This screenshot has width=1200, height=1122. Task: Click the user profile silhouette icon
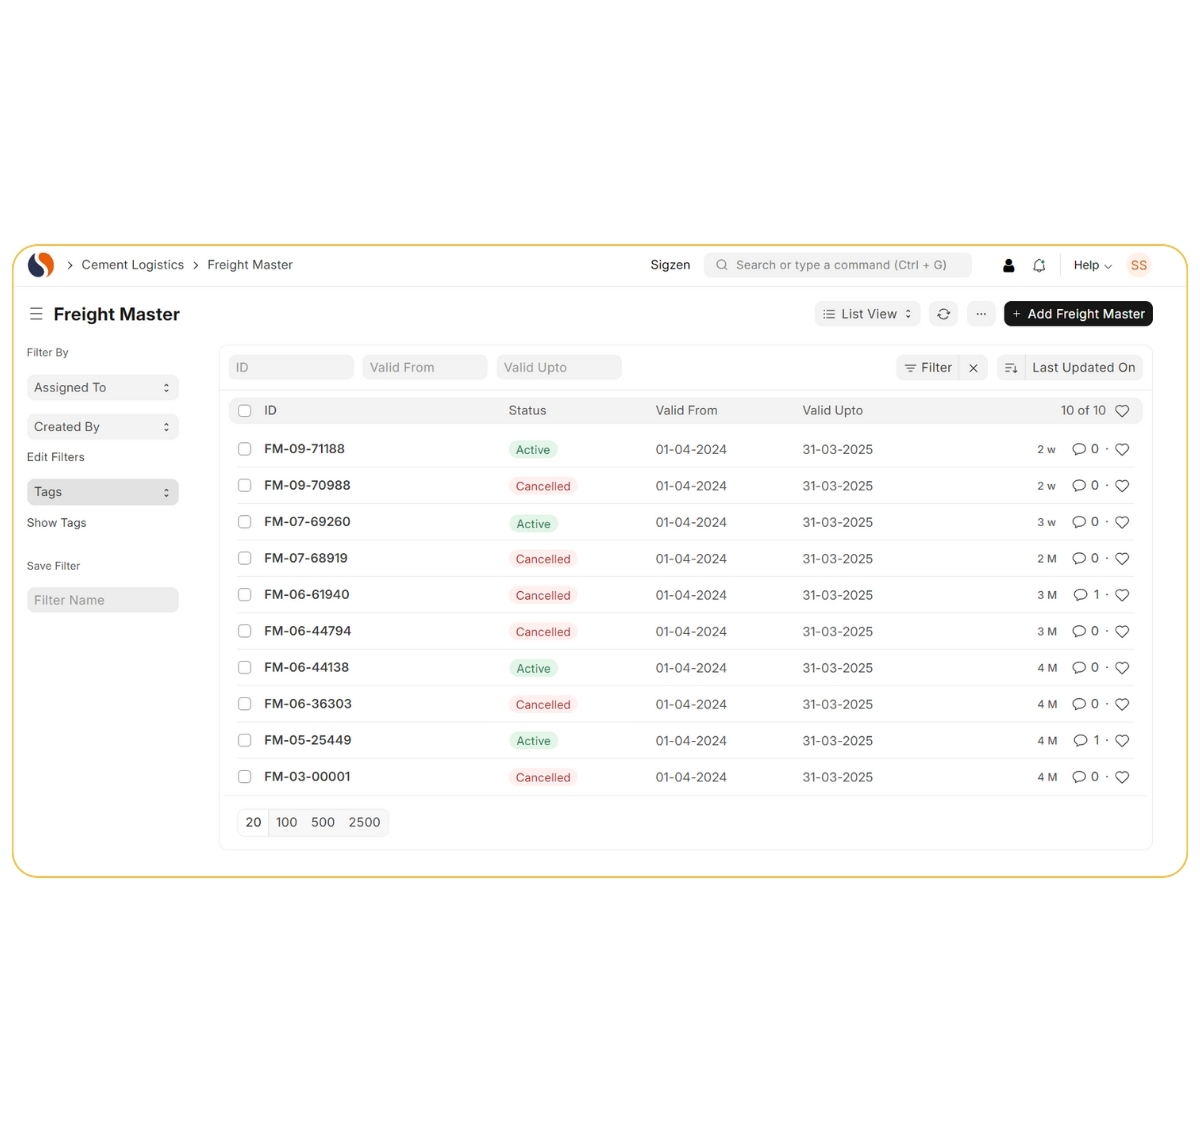tap(1008, 265)
